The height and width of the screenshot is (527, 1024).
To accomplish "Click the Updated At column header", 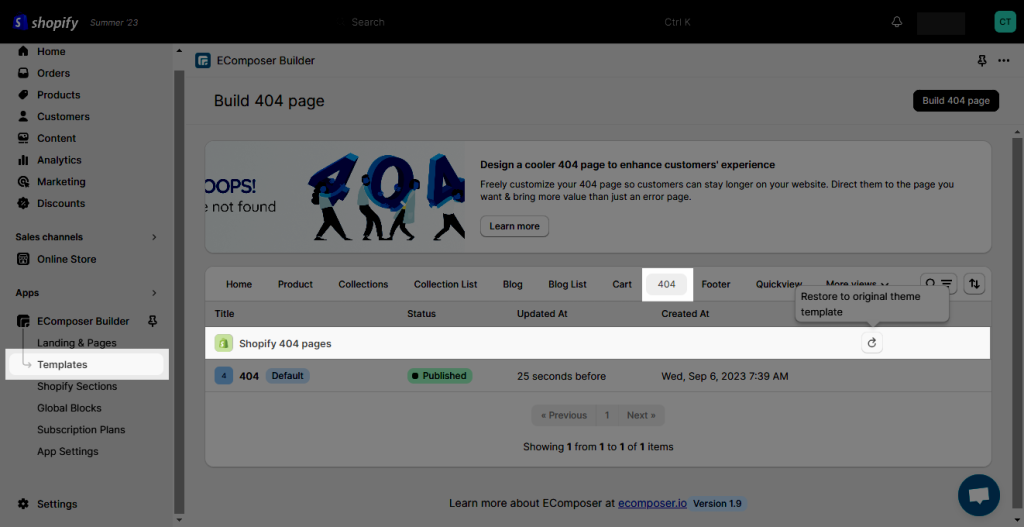I will pyautogui.click(x=542, y=313).
